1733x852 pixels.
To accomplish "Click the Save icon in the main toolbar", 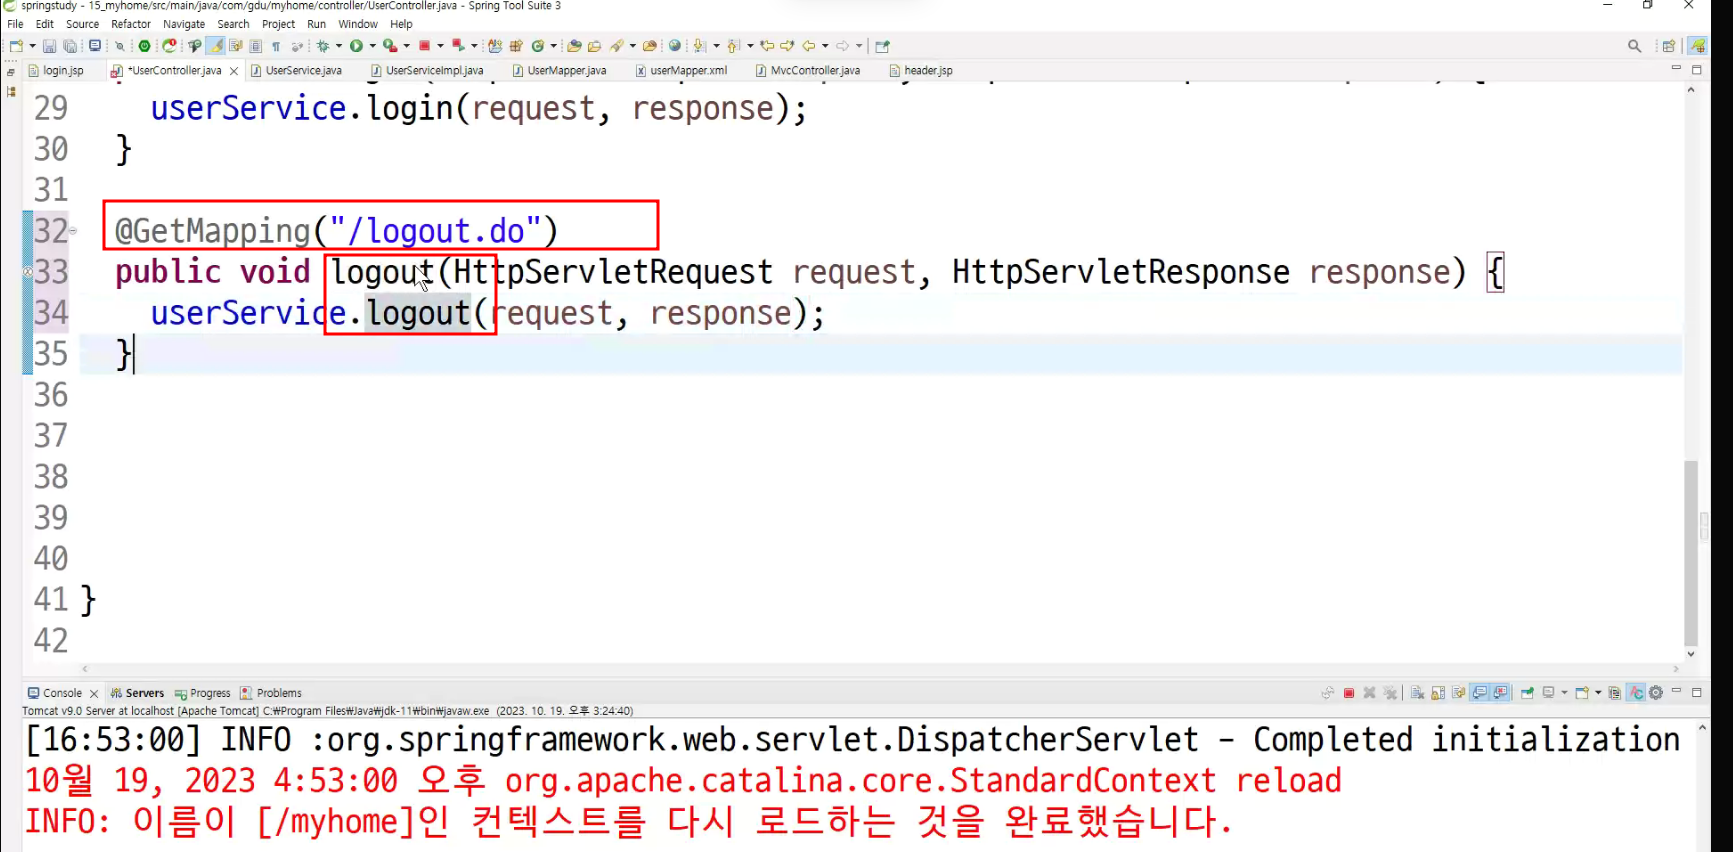I will point(49,46).
